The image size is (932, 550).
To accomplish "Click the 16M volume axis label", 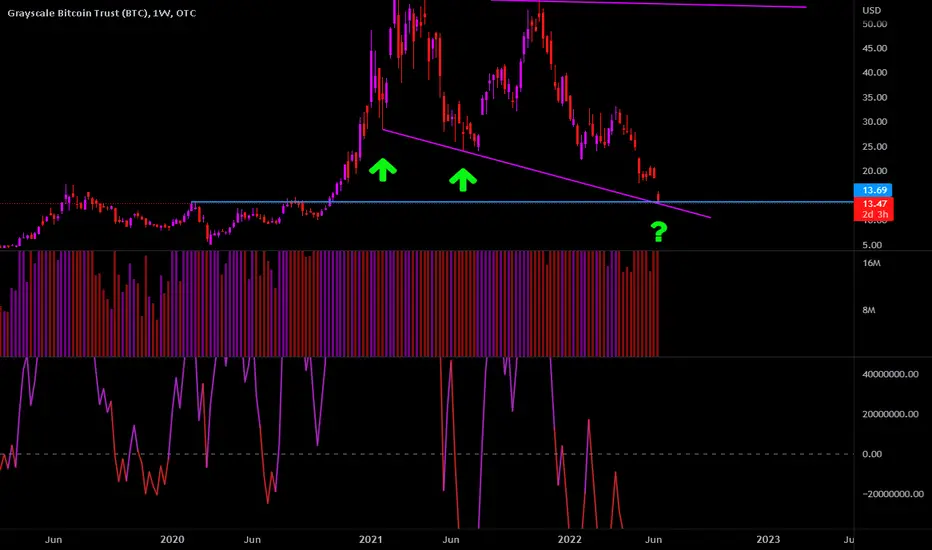I will (x=871, y=263).
